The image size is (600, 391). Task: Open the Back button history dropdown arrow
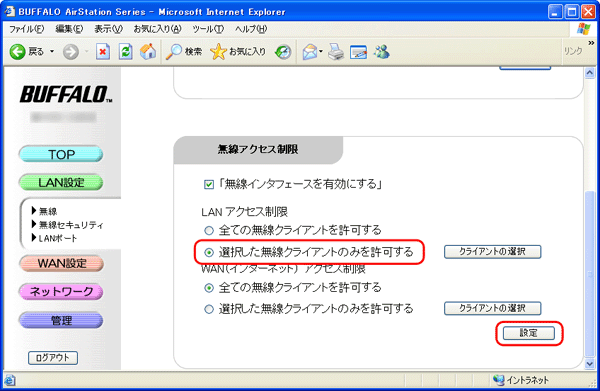[x=52, y=52]
